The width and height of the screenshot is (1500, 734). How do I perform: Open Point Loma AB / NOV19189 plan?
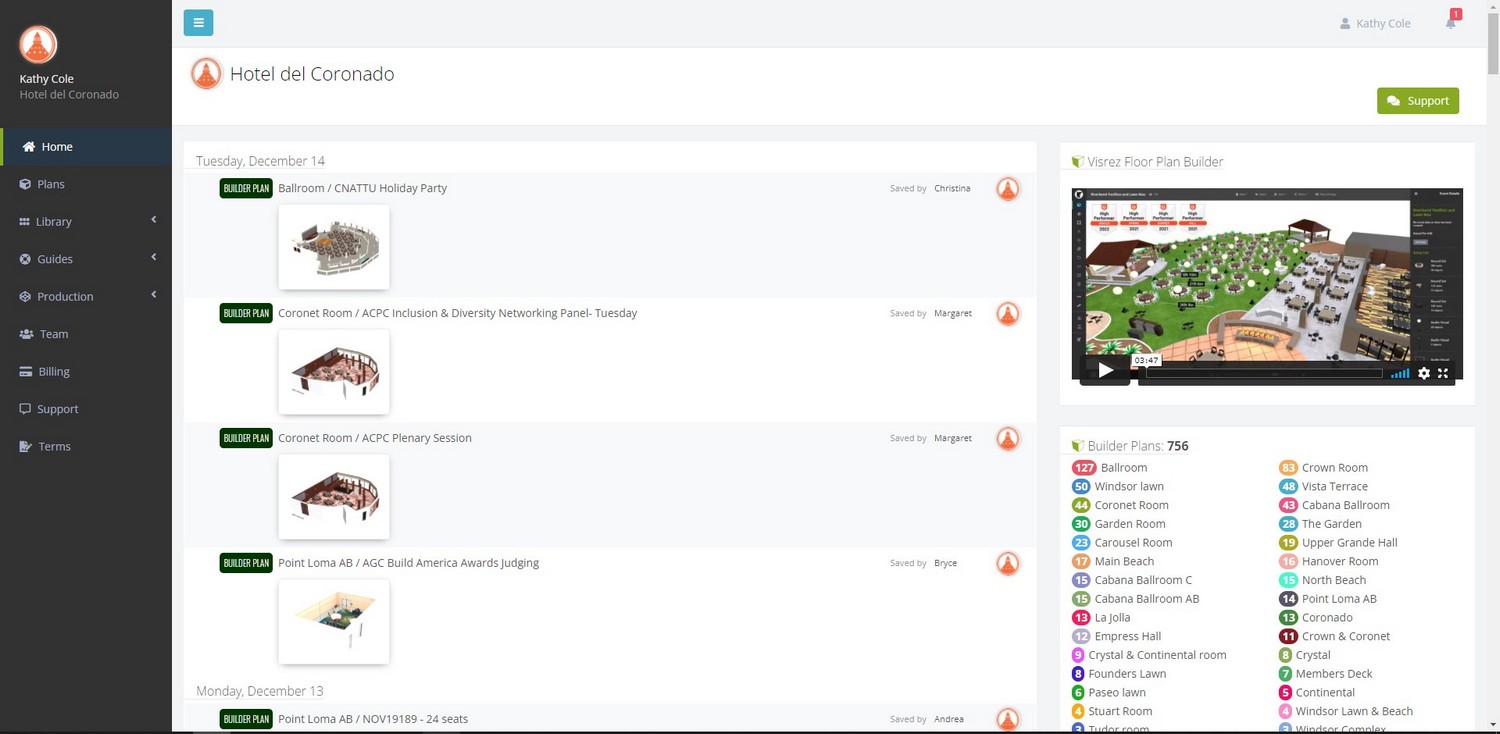[x=373, y=719]
